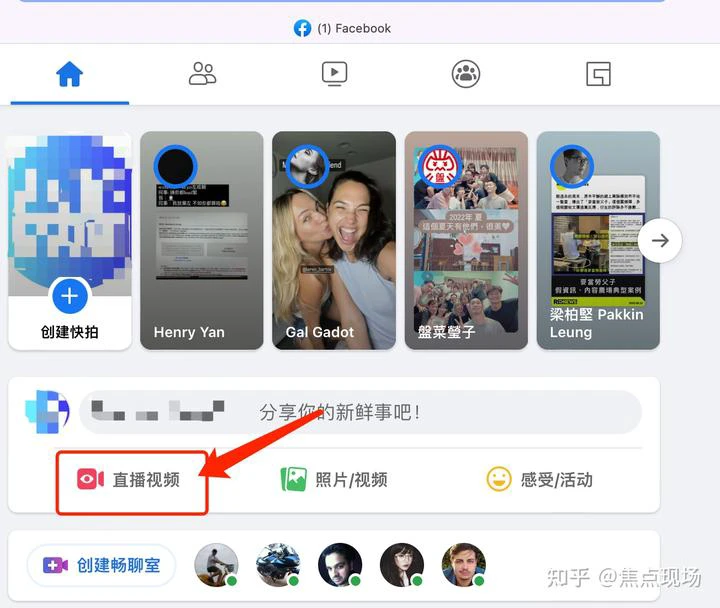720x608 pixels.
Task: Select the bearded man contact avatar
Action: pyautogui.click(x=463, y=565)
